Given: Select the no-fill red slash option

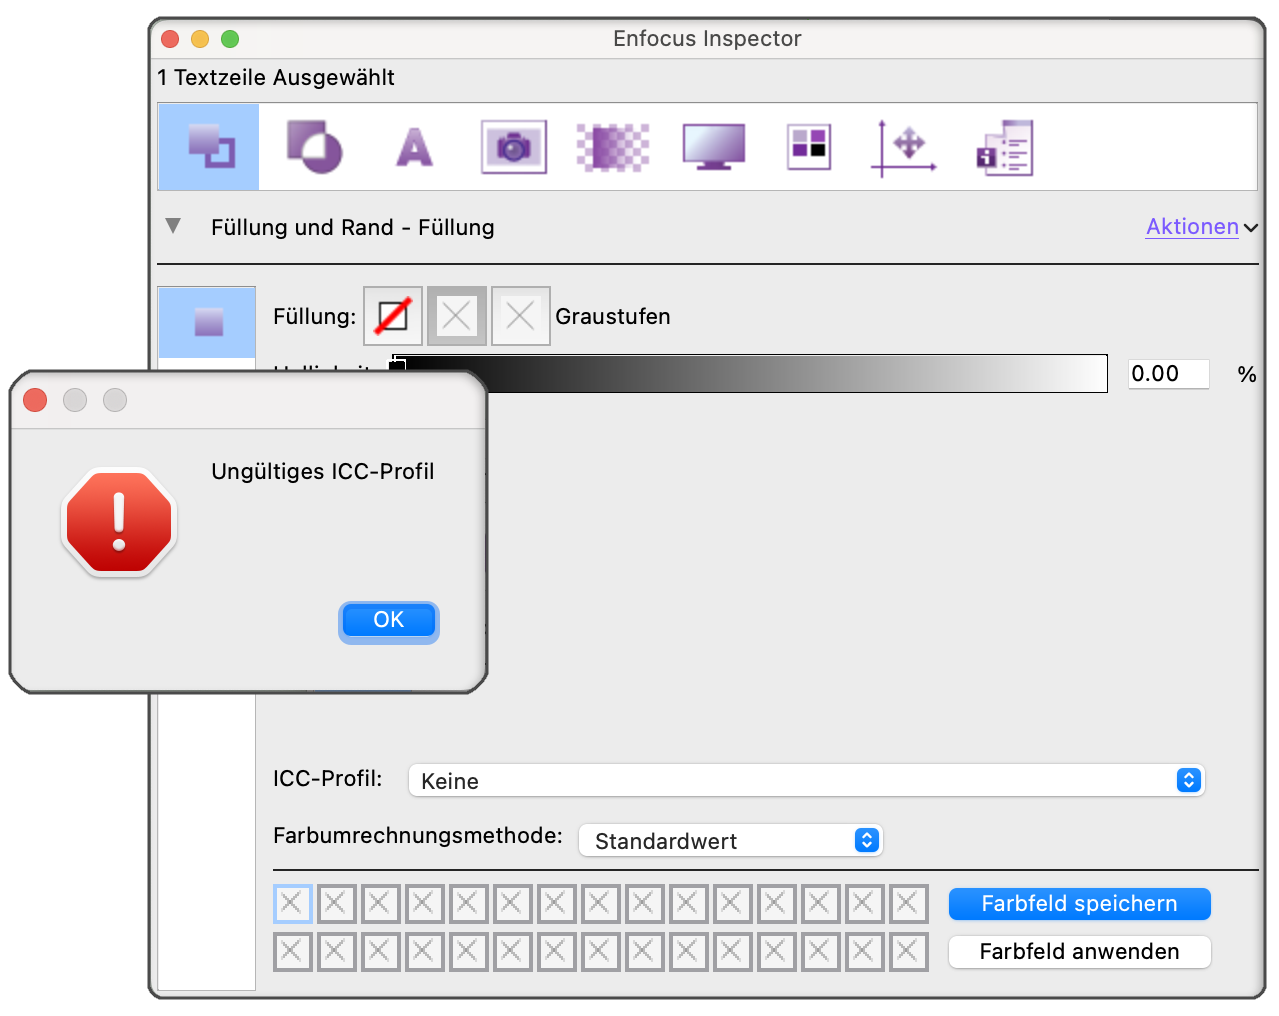Looking at the screenshot, I should (x=393, y=316).
